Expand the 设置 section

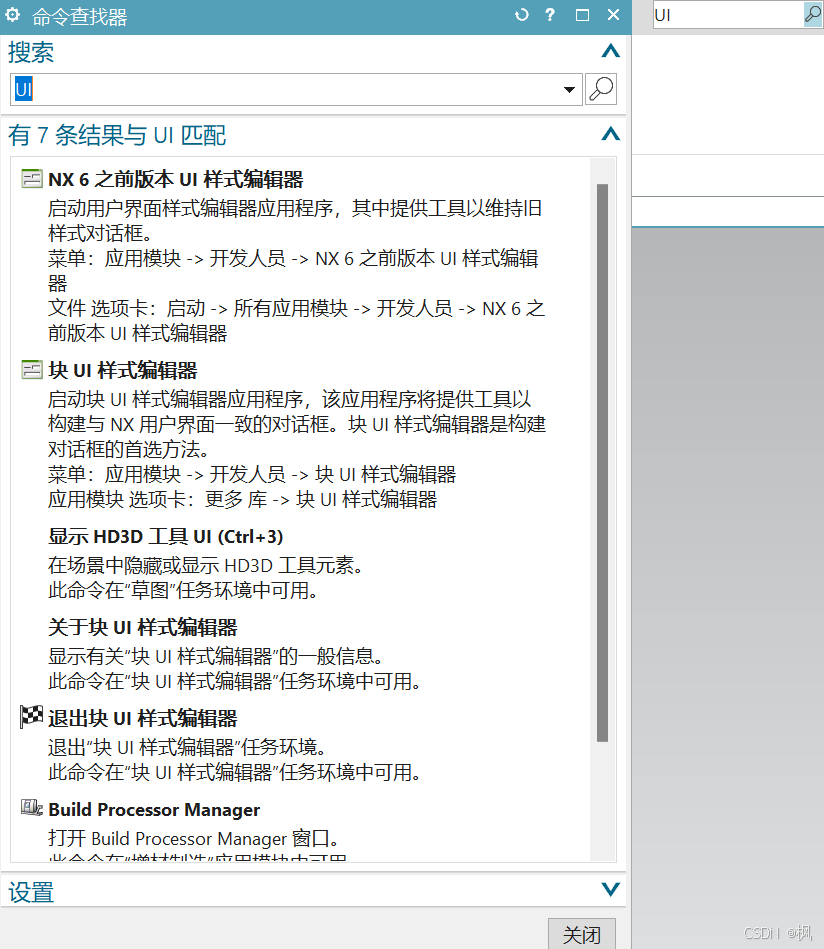click(611, 891)
